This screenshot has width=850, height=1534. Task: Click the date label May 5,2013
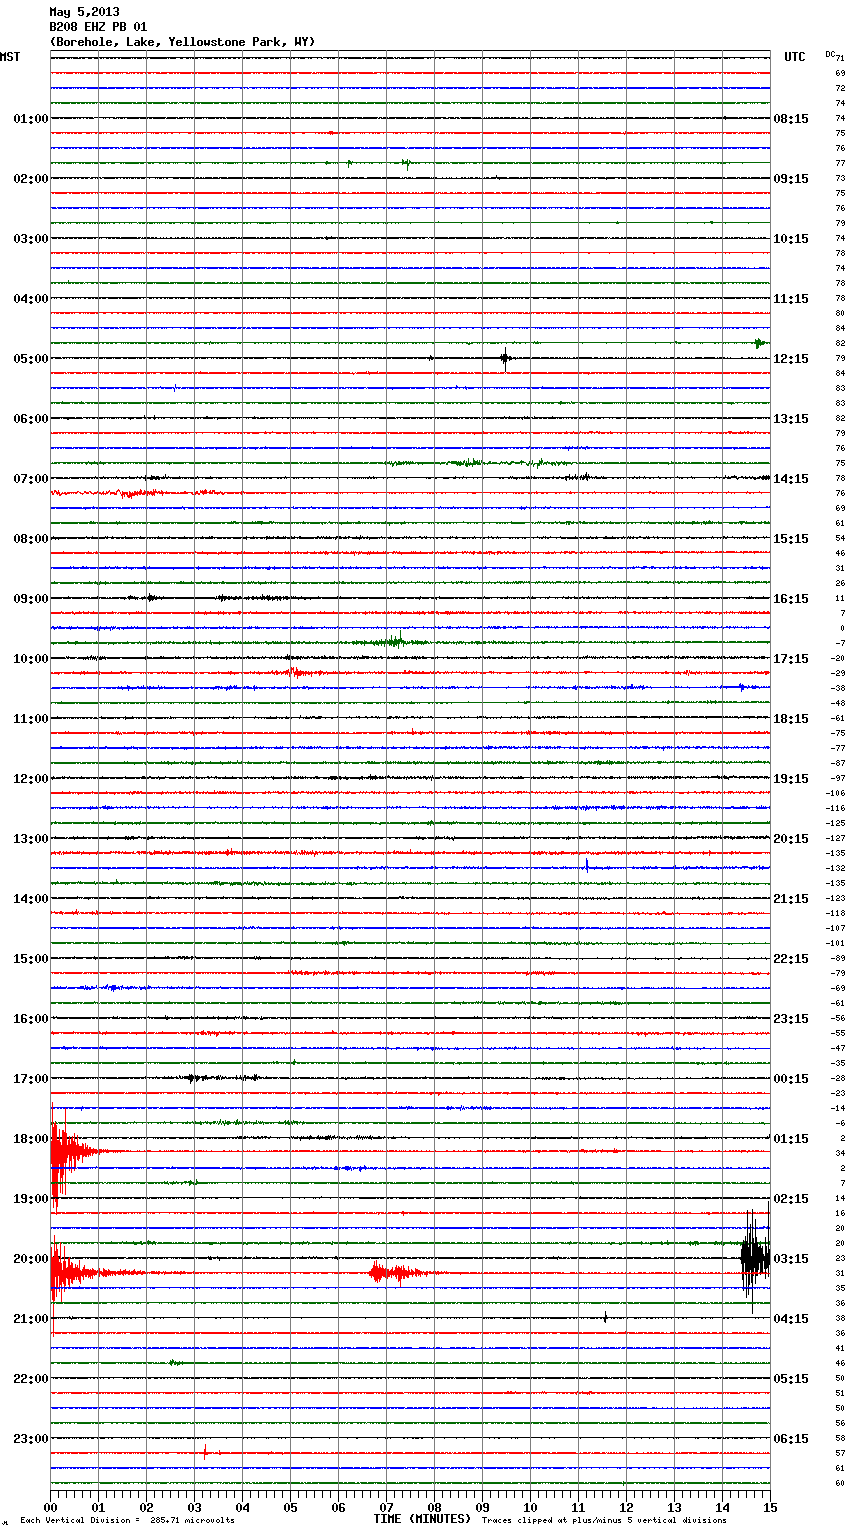coord(84,12)
